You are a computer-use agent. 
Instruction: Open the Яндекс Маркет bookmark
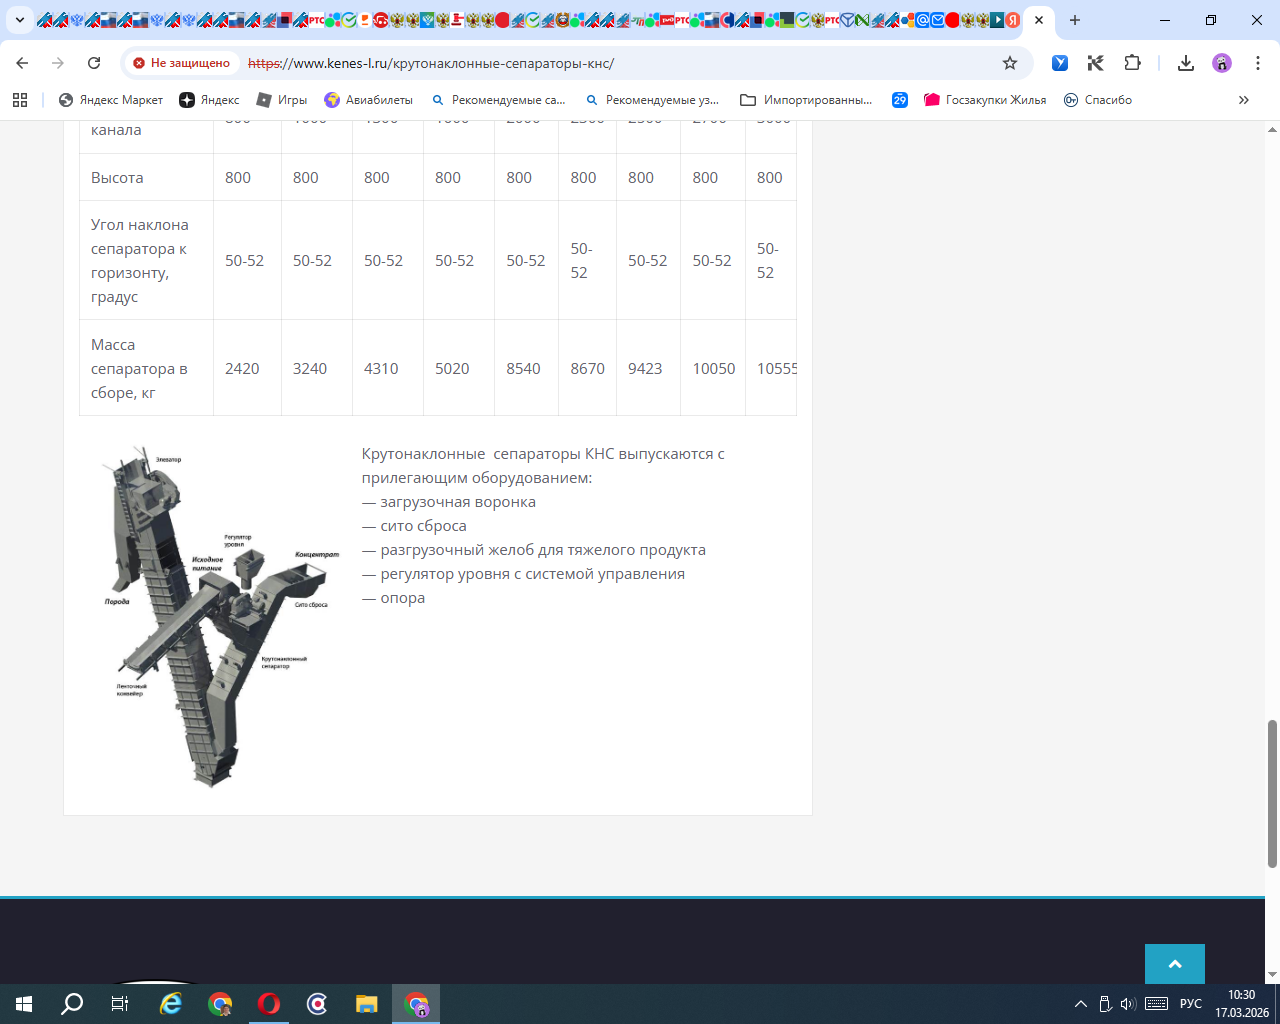(111, 100)
